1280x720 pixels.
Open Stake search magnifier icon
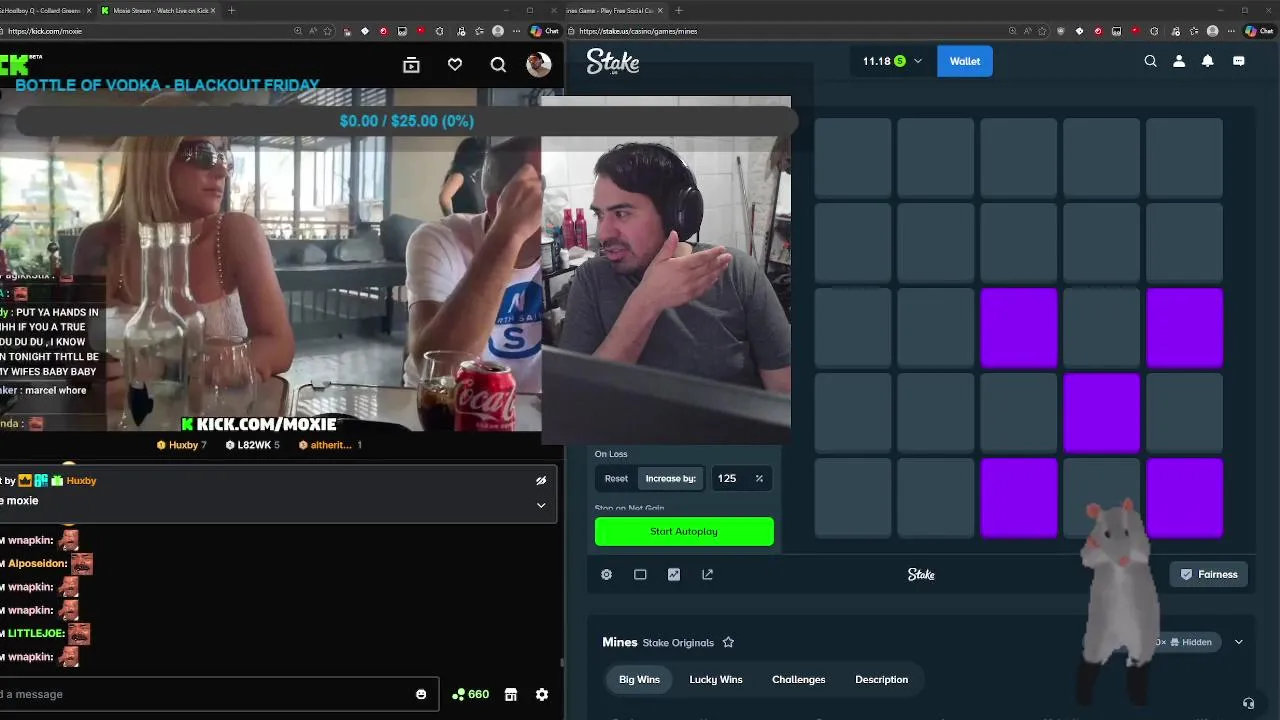point(1150,61)
